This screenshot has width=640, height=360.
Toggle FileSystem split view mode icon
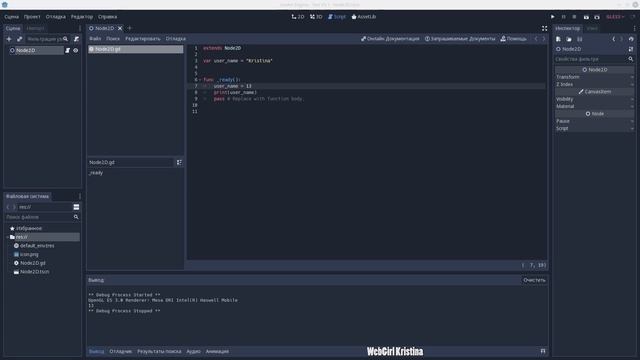pyautogui.click(x=76, y=207)
